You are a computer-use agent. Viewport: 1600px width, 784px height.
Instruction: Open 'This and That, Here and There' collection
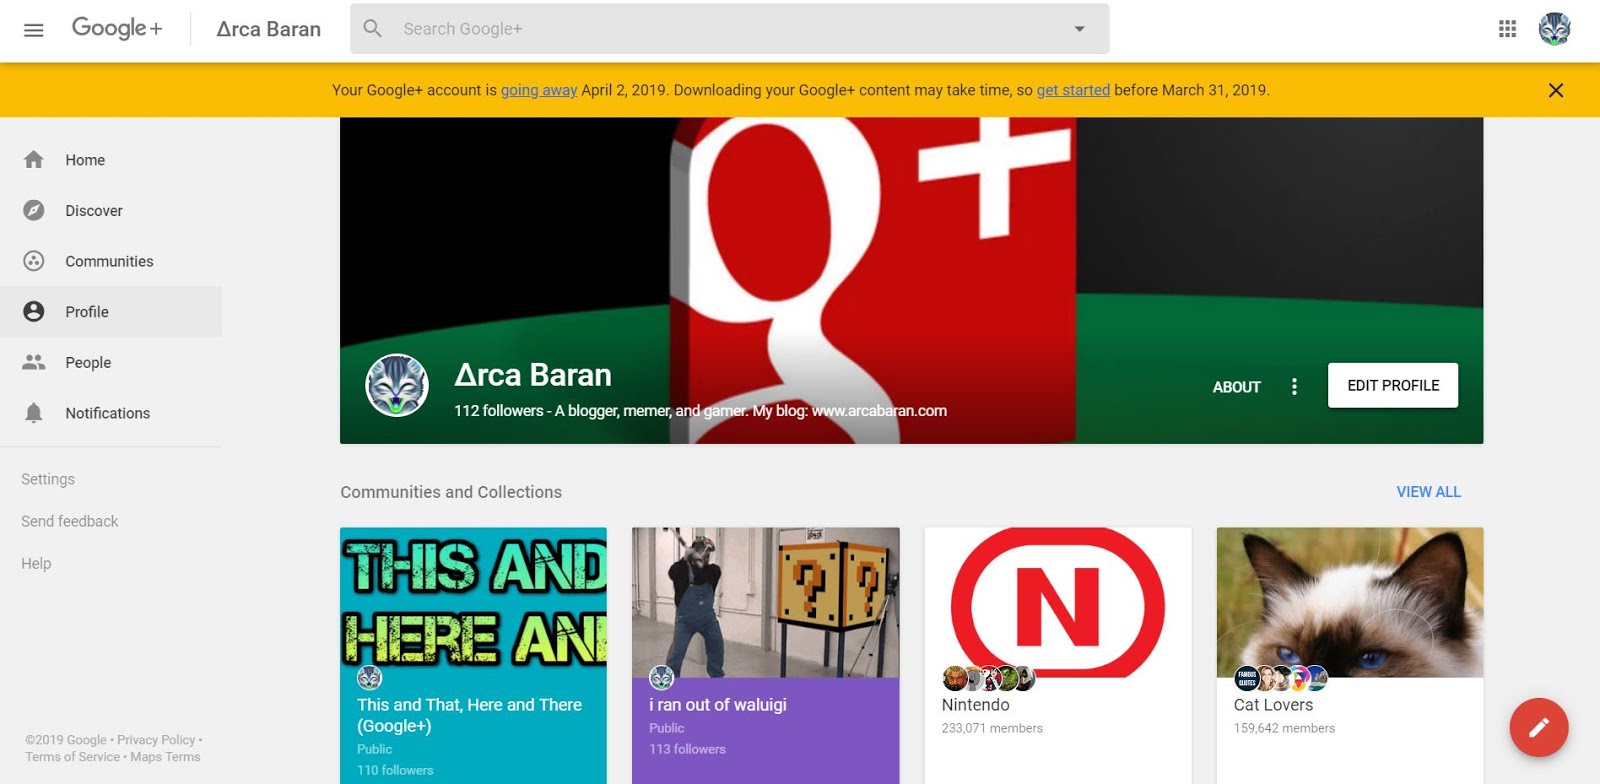coord(473,655)
